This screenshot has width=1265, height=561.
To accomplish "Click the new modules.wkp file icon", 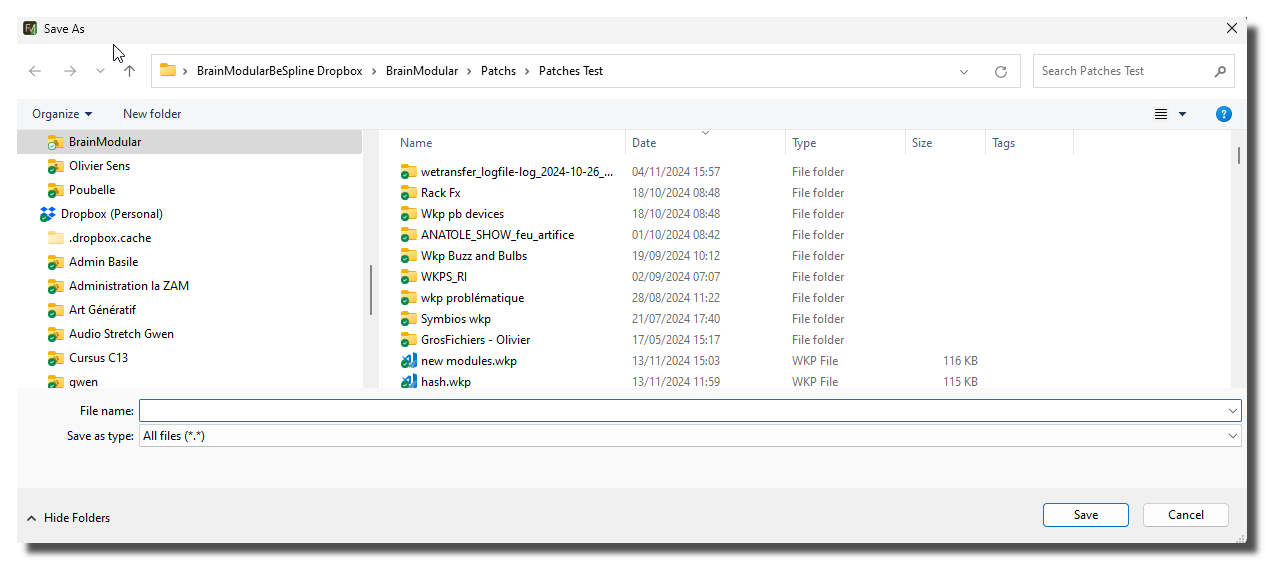I will pos(408,361).
